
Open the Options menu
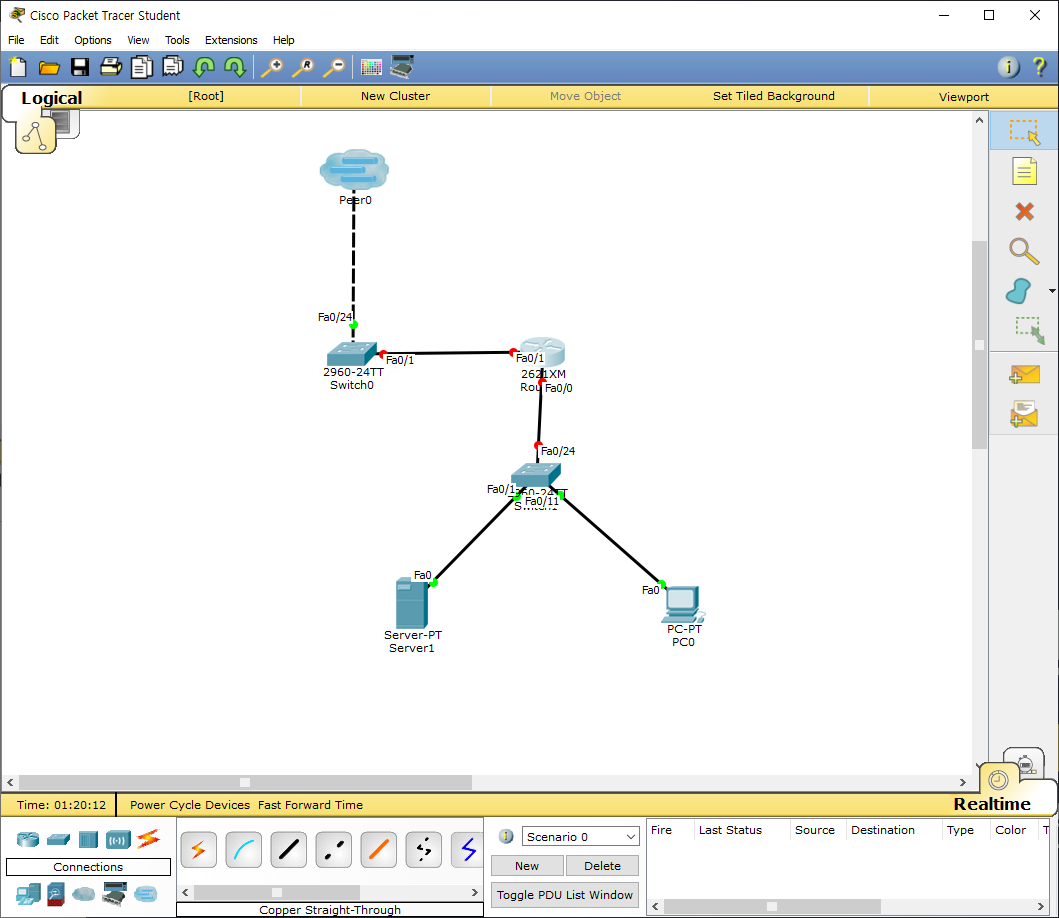coord(93,40)
